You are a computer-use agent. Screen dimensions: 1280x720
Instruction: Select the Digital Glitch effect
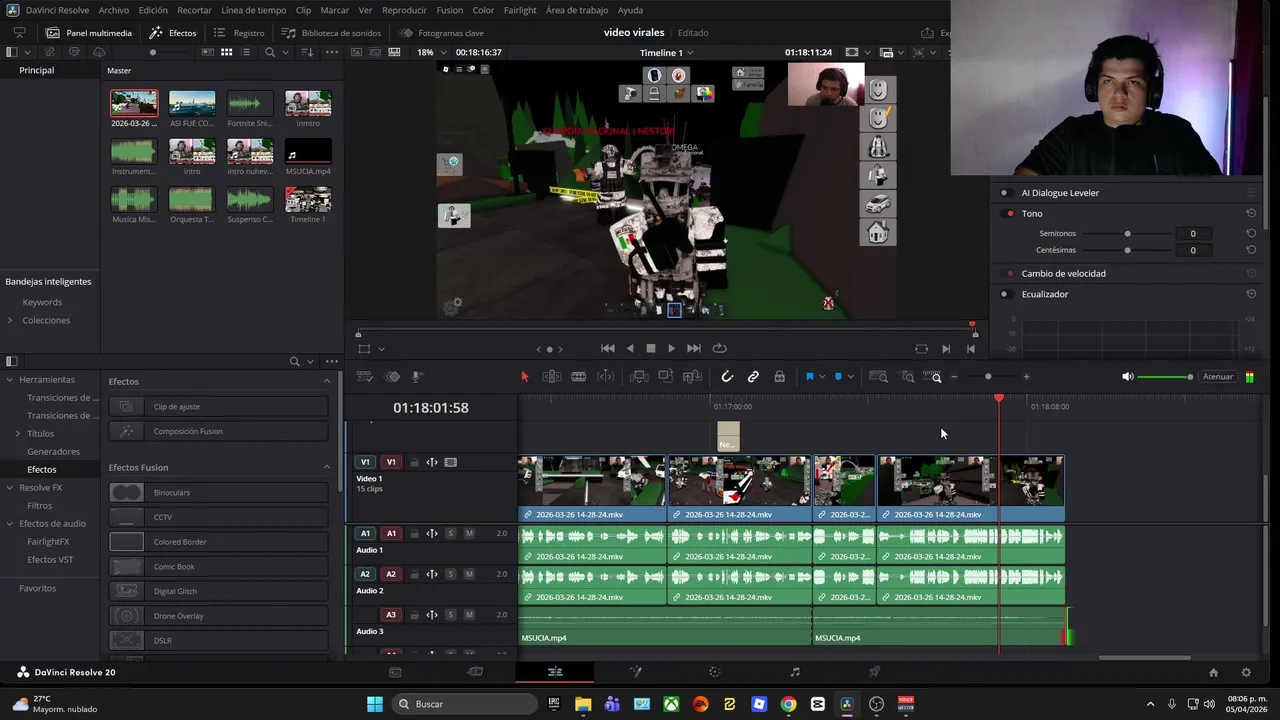[x=218, y=591]
